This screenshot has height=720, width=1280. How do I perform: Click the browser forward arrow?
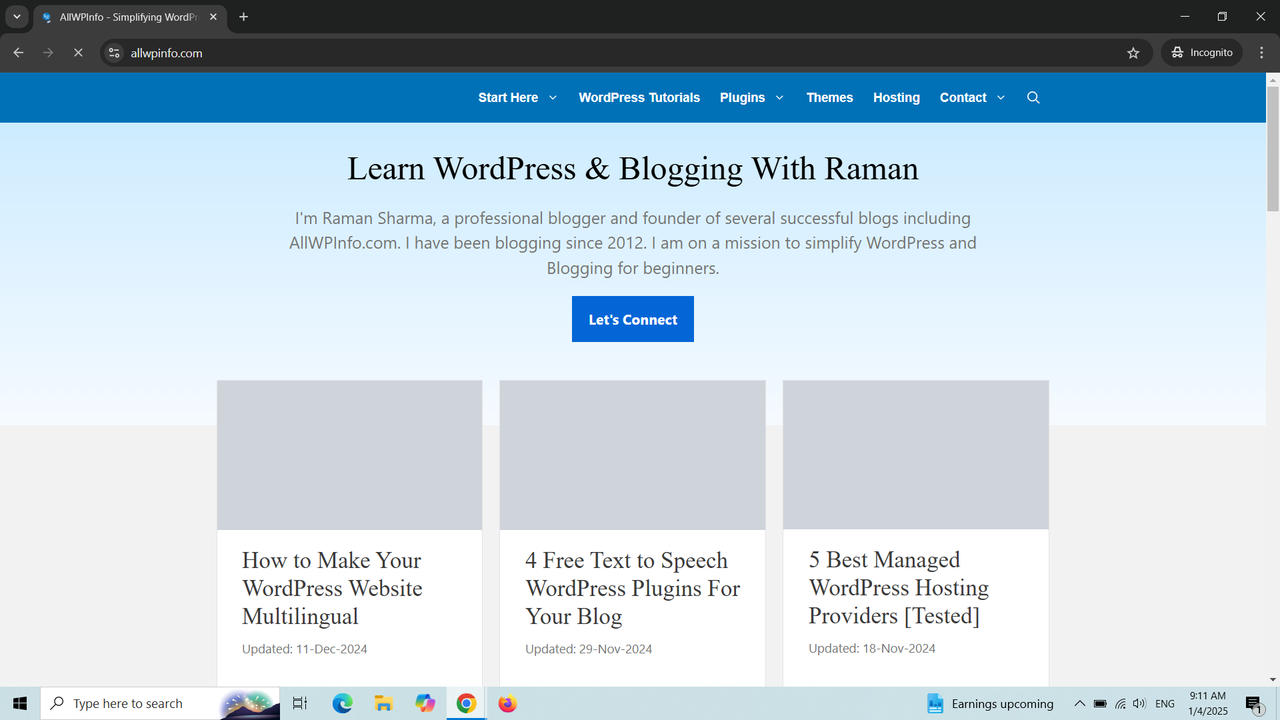coord(48,53)
